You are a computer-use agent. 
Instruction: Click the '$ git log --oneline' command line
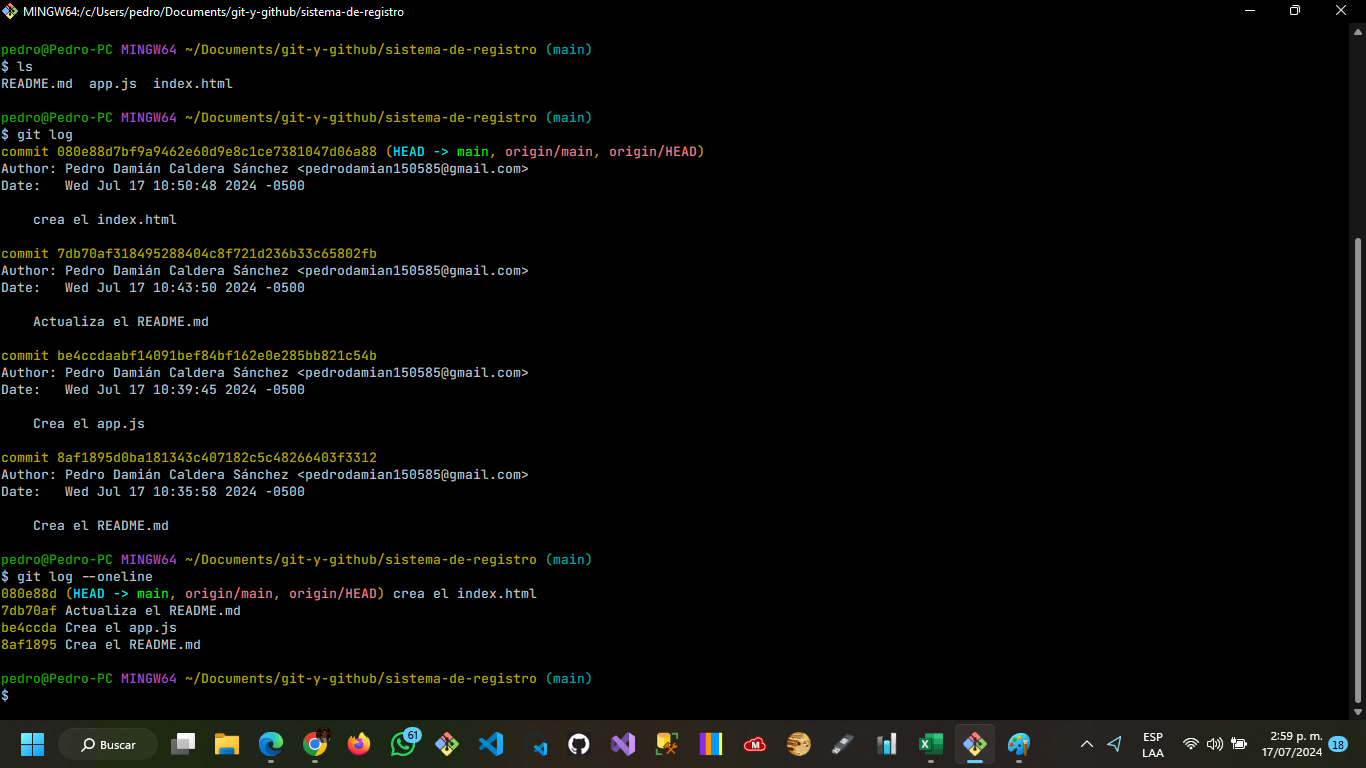click(77, 577)
